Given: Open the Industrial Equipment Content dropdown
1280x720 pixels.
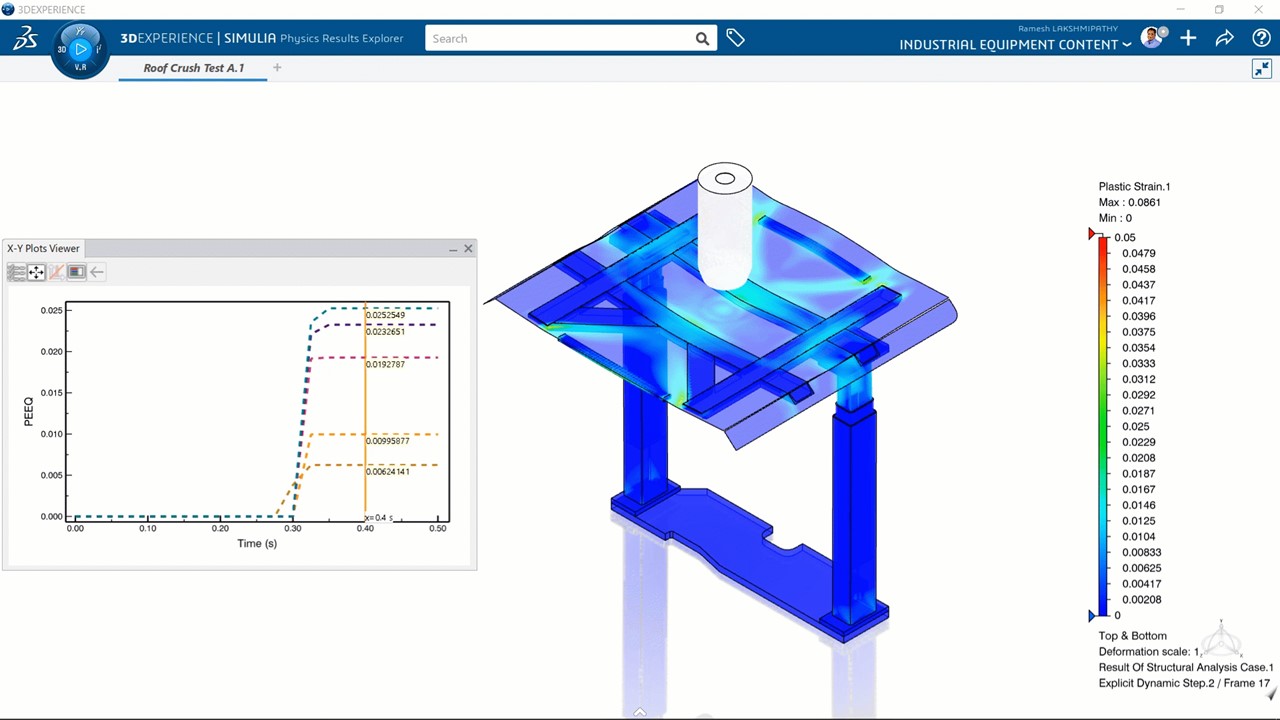Looking at the screenshot, I should (1015, 44).
